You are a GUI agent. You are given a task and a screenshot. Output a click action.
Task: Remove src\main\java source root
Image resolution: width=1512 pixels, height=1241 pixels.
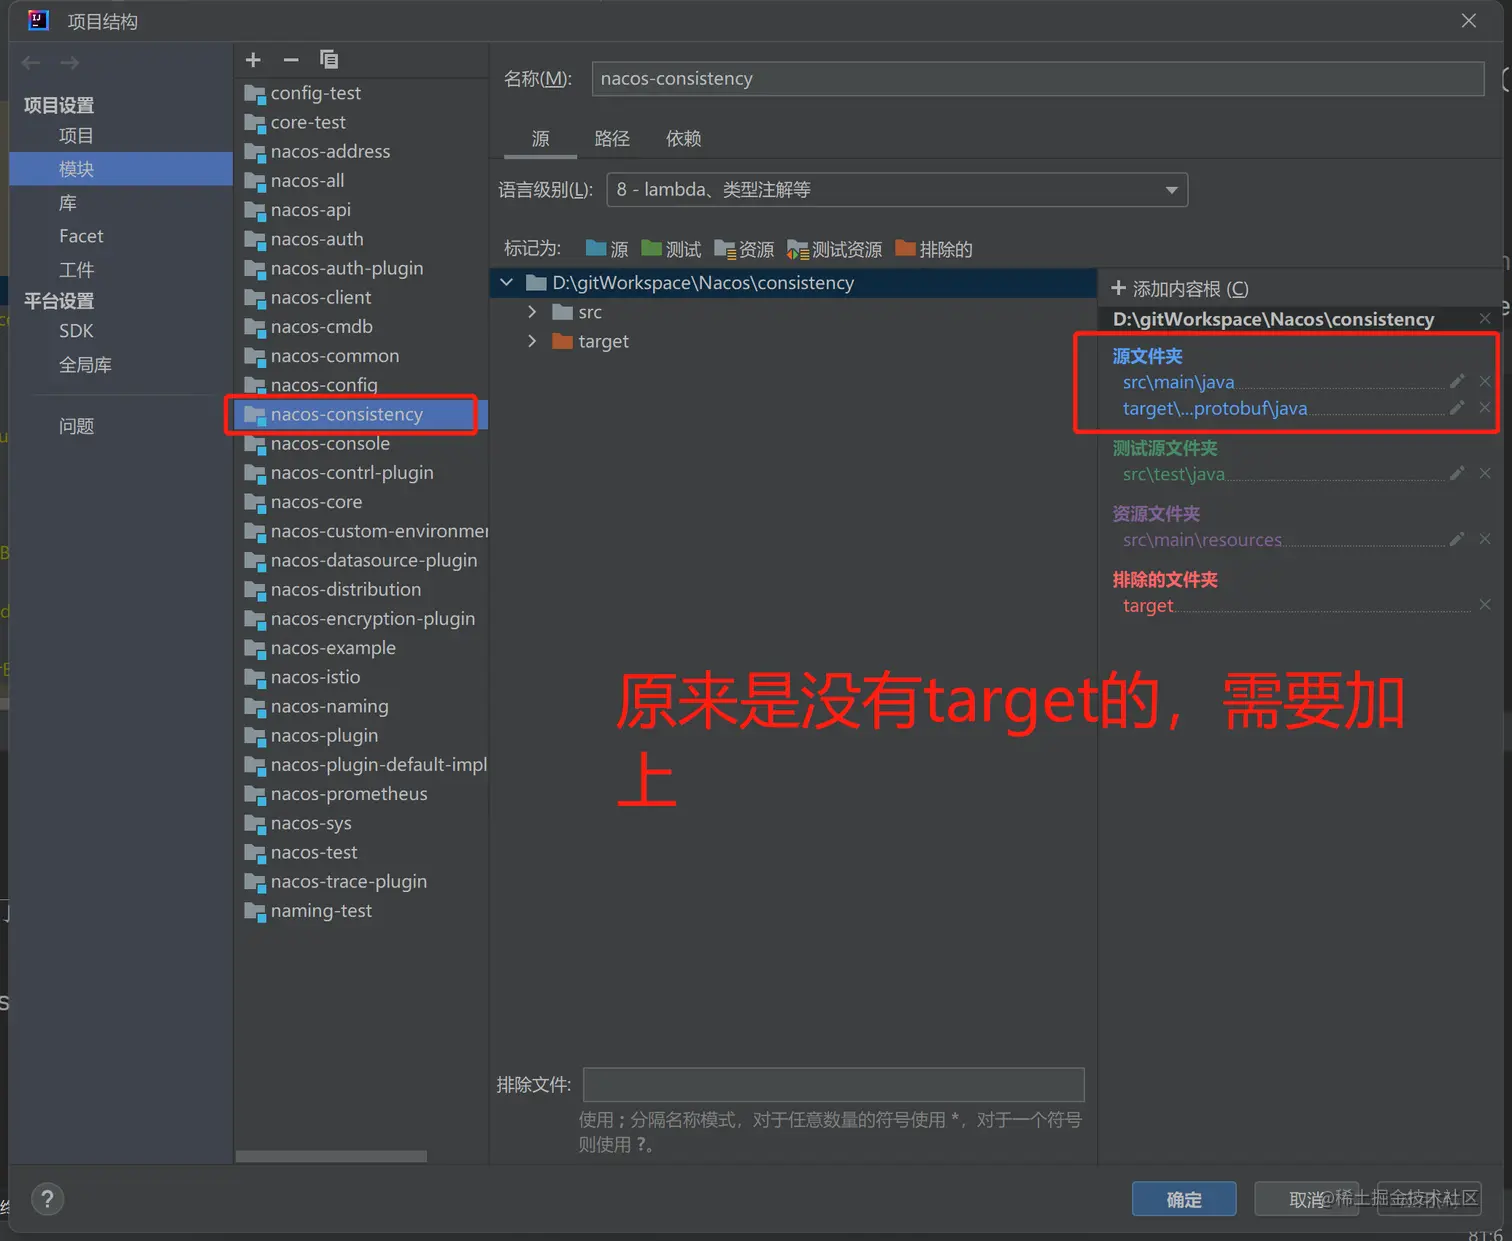point(1485,381)
